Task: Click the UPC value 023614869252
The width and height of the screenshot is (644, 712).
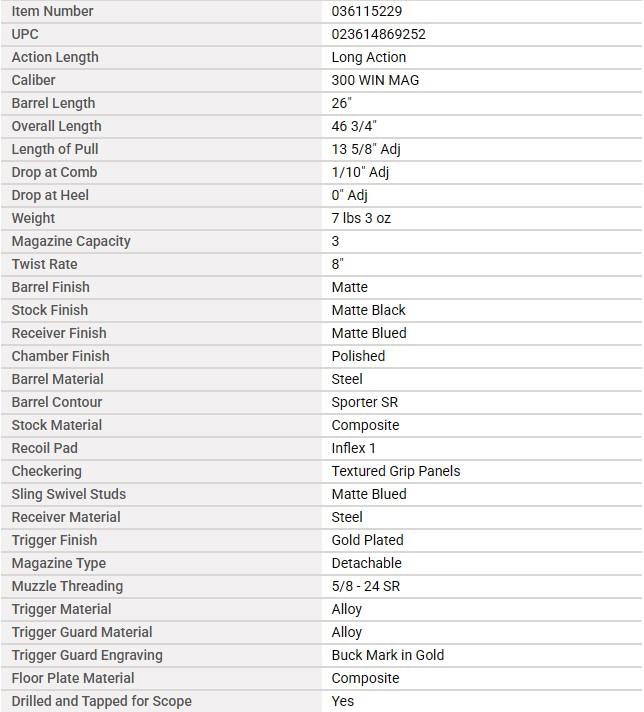Action: (x=378, y=34)
